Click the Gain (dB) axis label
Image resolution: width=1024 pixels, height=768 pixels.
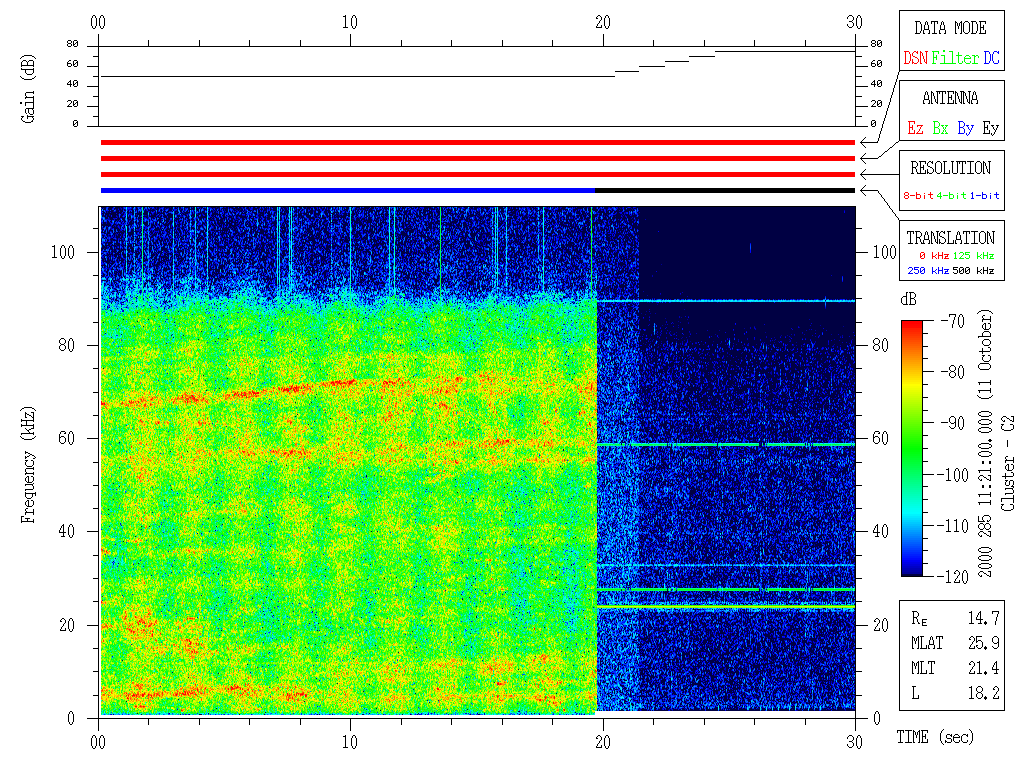coord(28,88)
